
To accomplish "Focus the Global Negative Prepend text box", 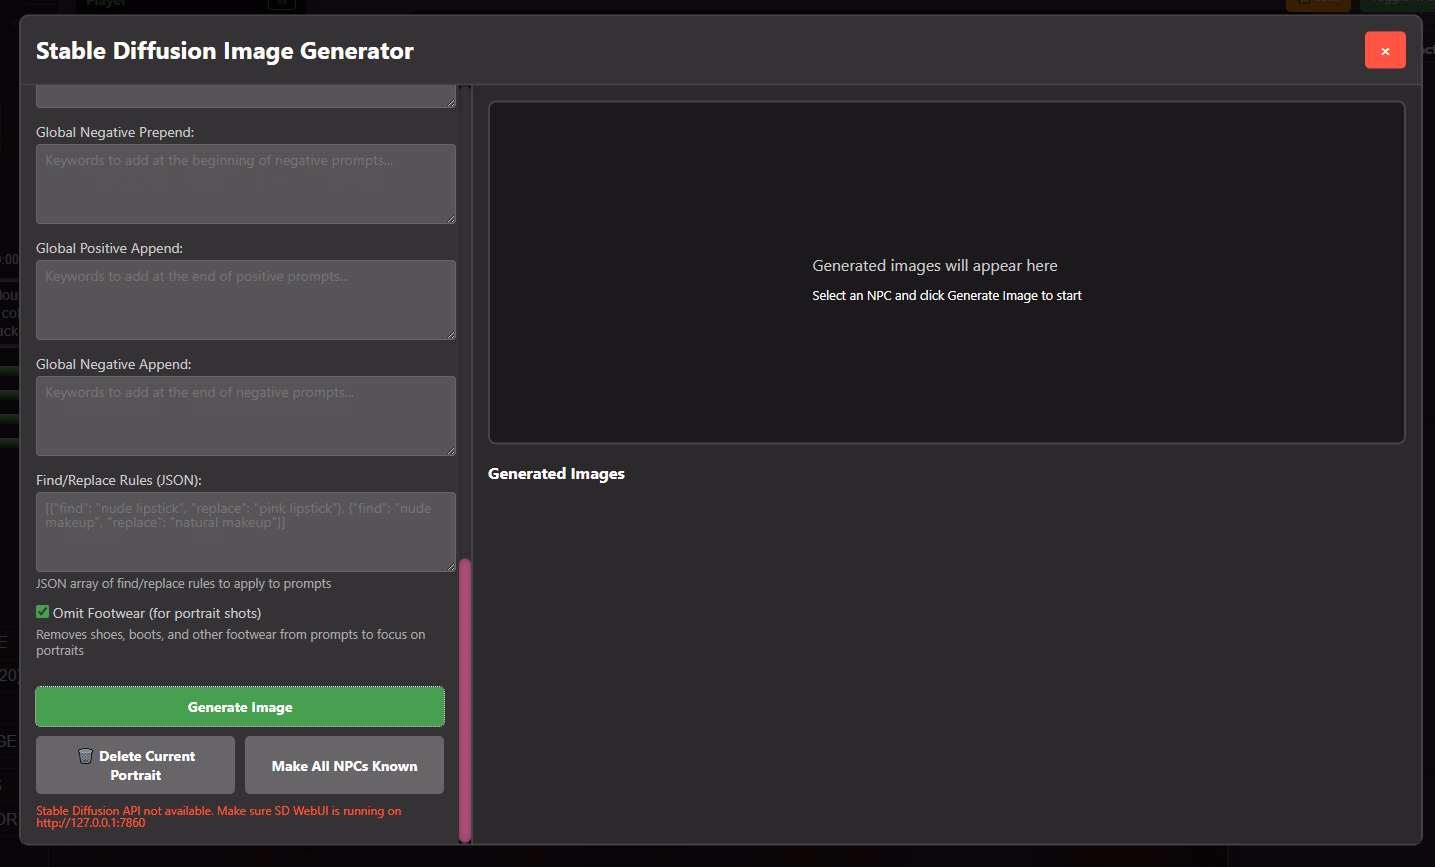I will pyautogui.click(x=245, y=184).
